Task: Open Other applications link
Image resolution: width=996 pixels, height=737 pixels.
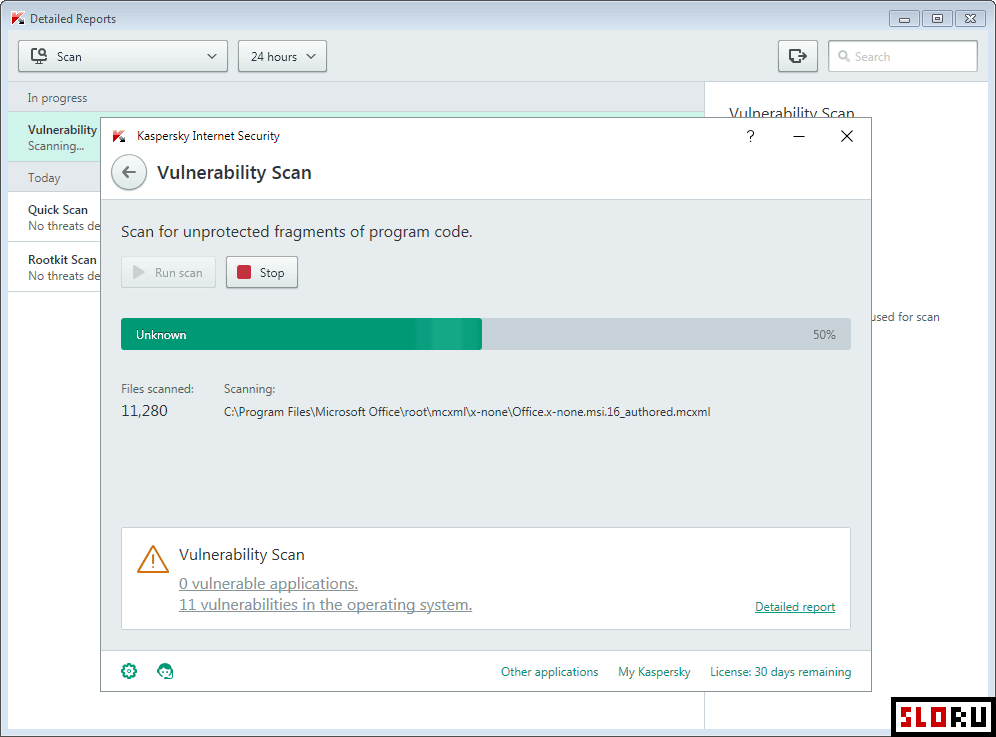Action: tap(549, 672)
